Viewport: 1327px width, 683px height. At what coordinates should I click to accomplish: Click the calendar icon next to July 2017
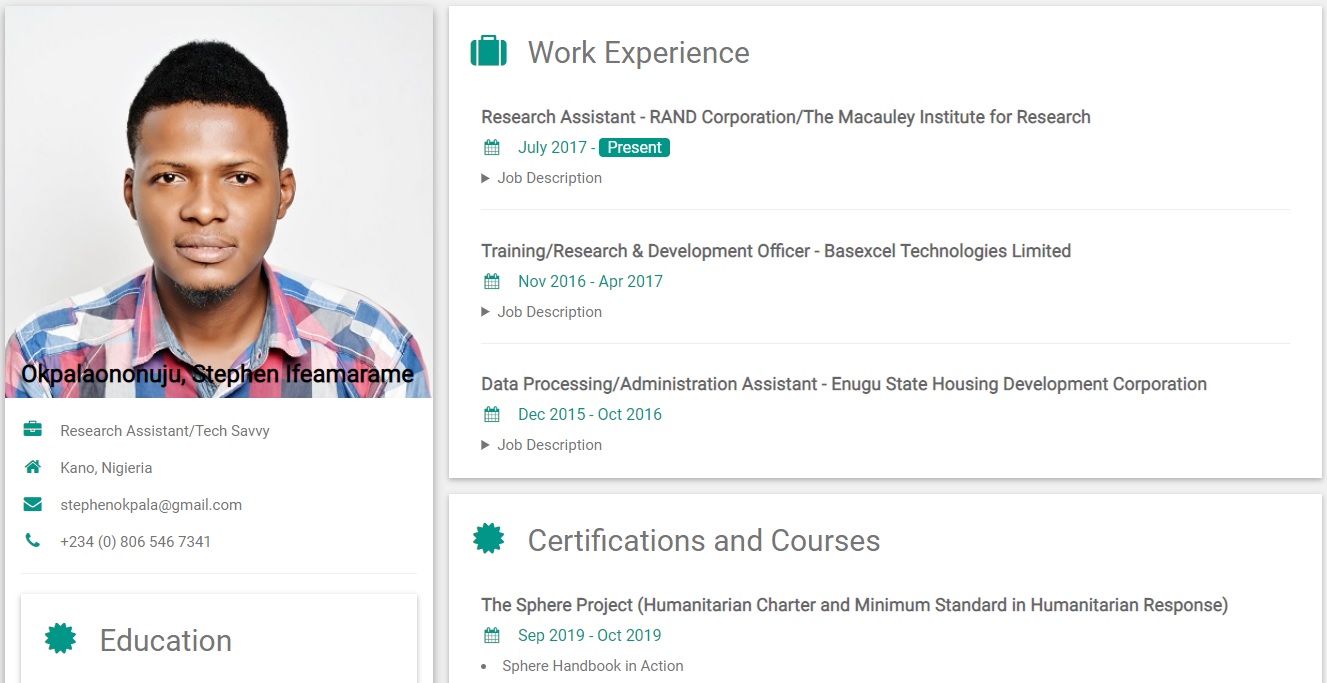pyautogui.click(x=492, y=148)
